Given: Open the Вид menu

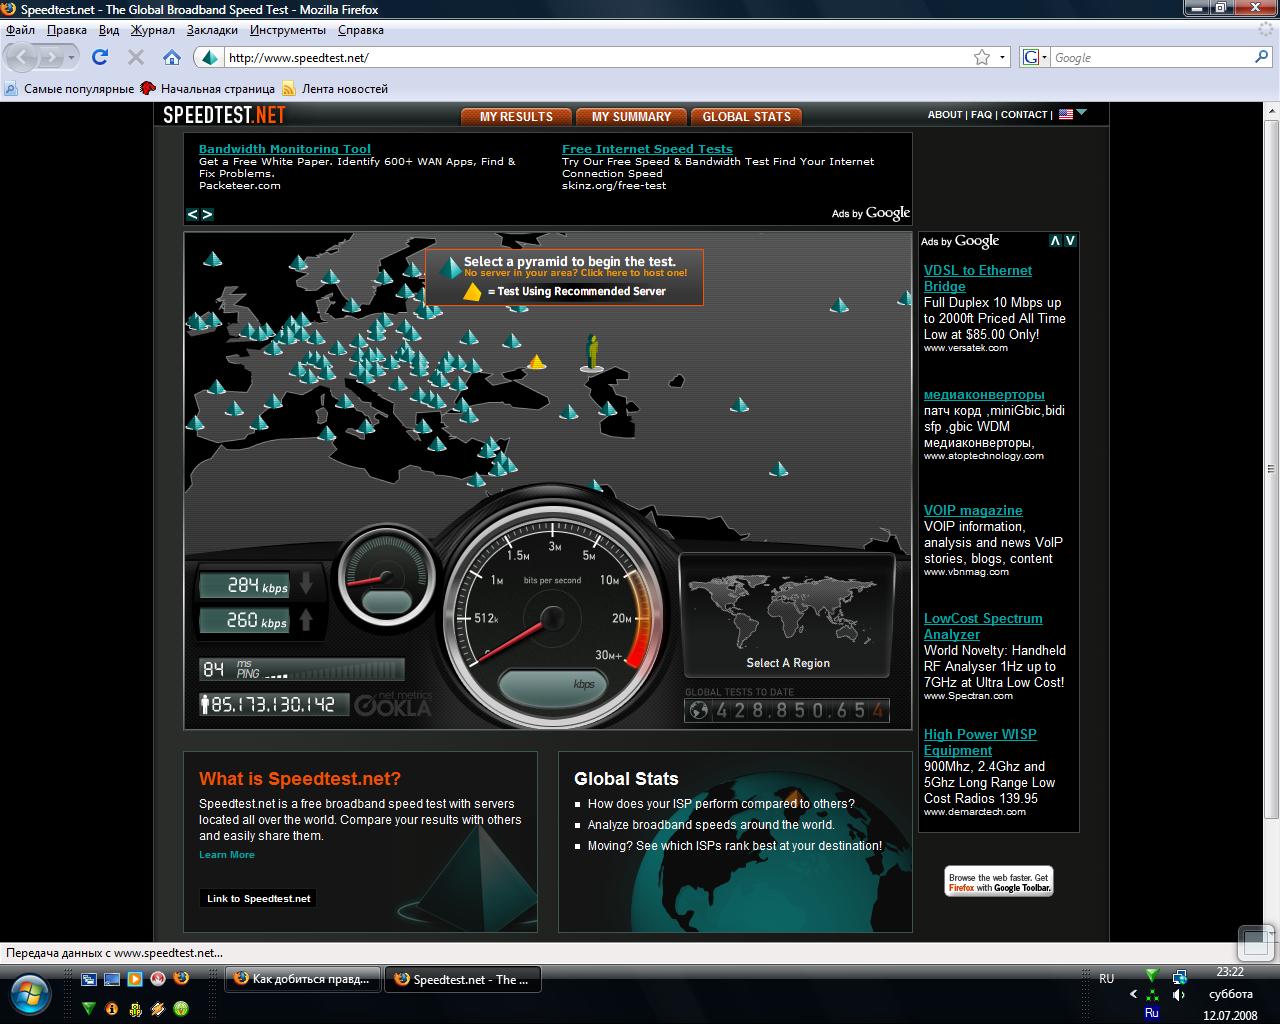Looking at the screenshot, I should coord(109,30).
